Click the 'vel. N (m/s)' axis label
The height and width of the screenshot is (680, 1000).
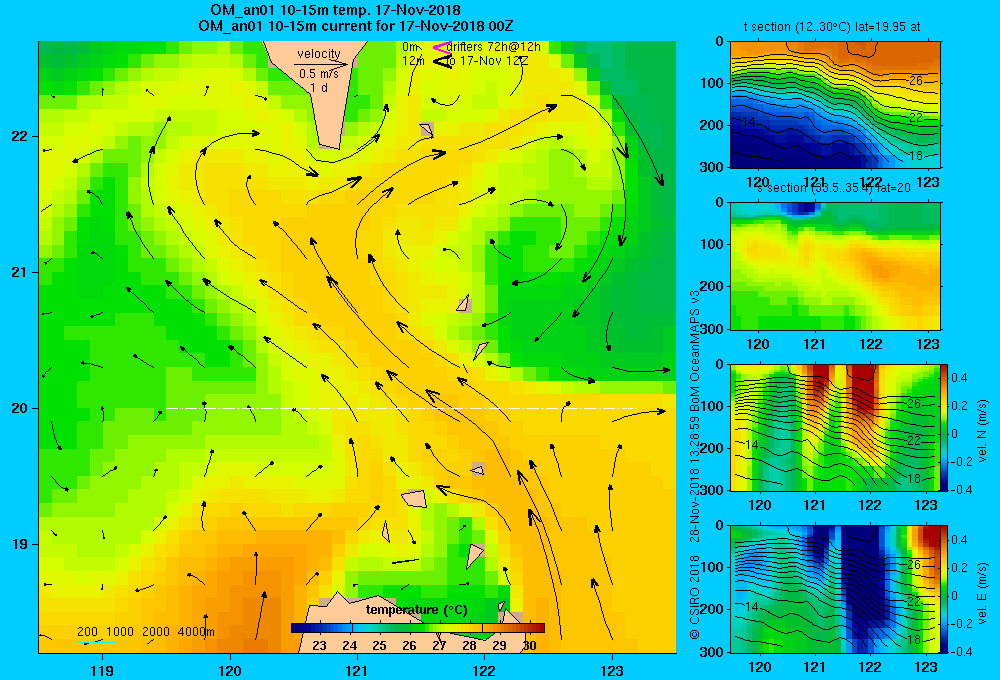click(x=982, y=431)
